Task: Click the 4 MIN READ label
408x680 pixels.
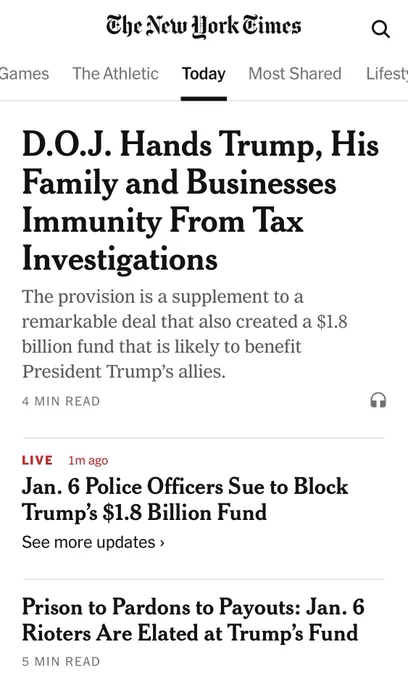Action: 61,401
